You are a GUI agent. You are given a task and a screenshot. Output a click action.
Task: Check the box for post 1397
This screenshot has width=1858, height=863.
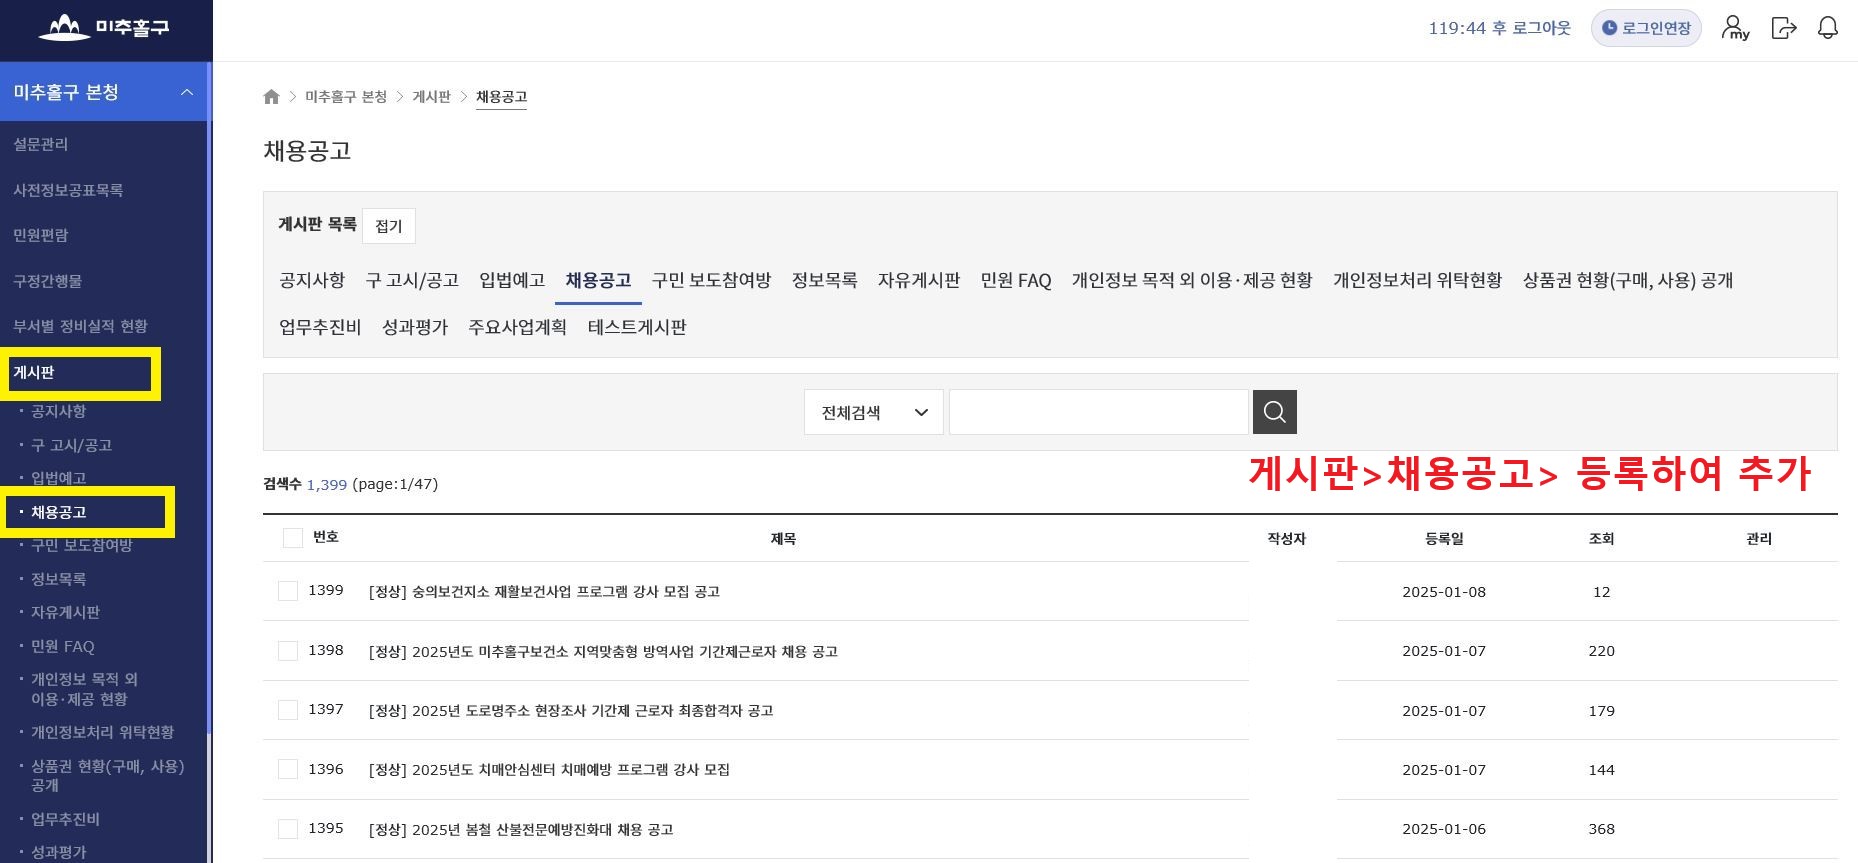(x=288, y=710)
